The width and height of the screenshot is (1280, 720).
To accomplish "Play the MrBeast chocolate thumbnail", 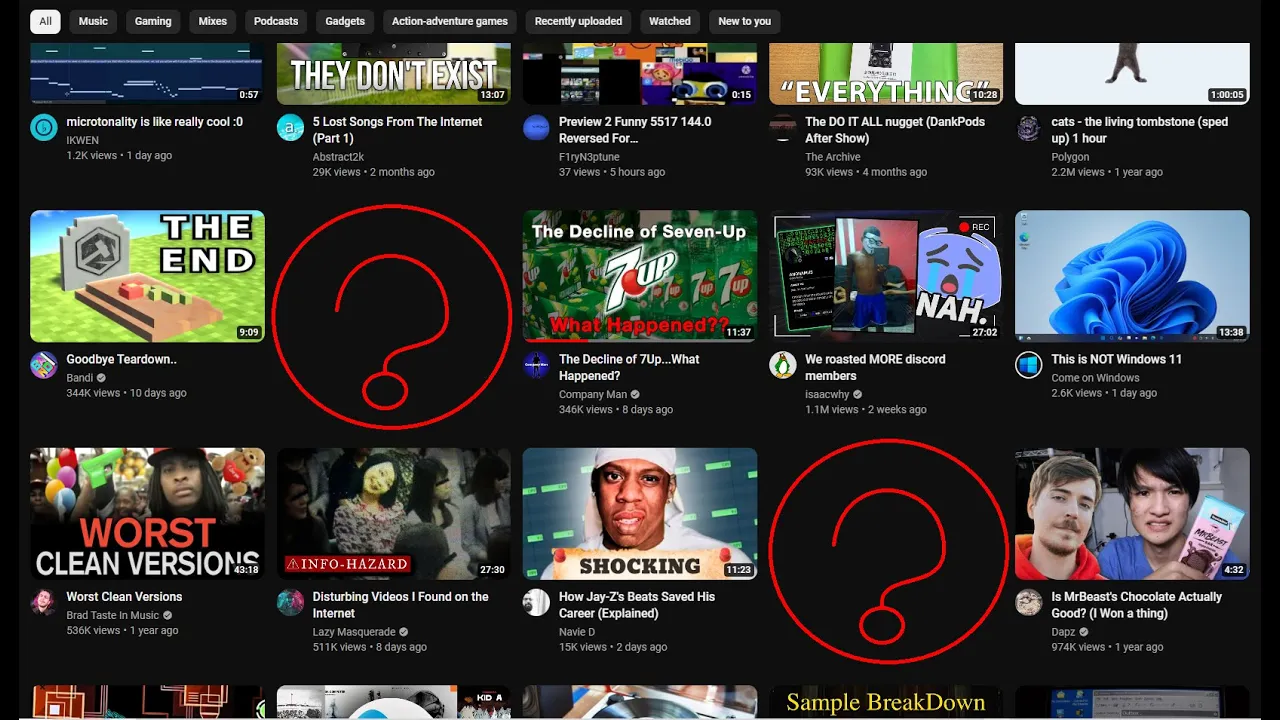I will point(1132,514).
